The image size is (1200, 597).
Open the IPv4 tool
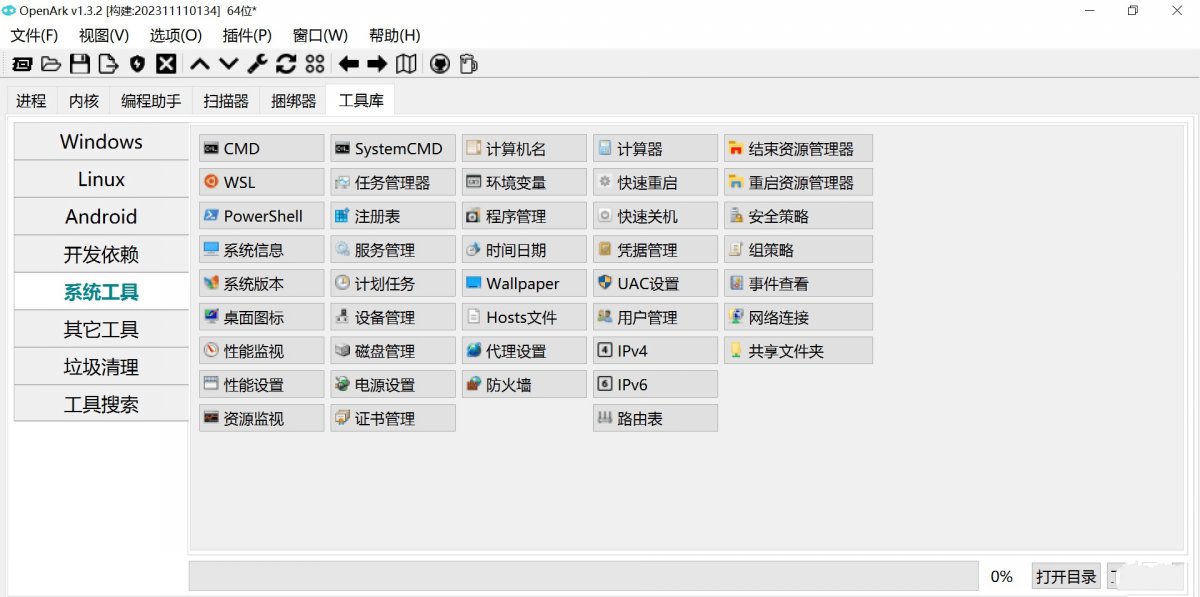(x=655, y=350)
